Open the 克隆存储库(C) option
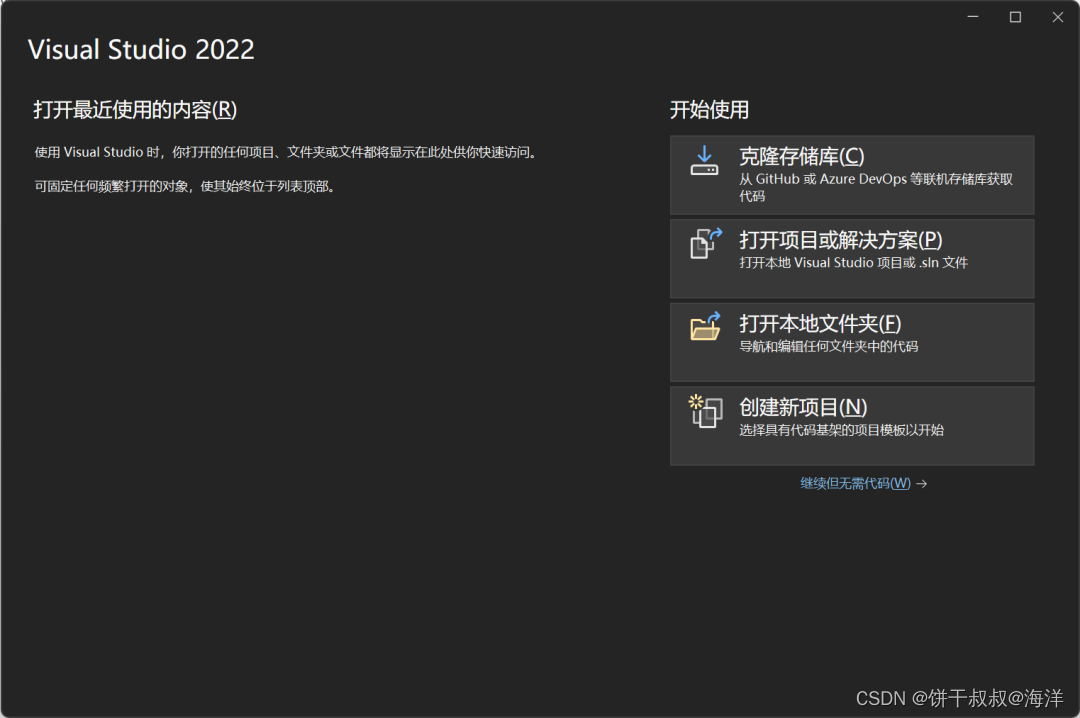1080x718 pixels. click(x=852, y=175)
